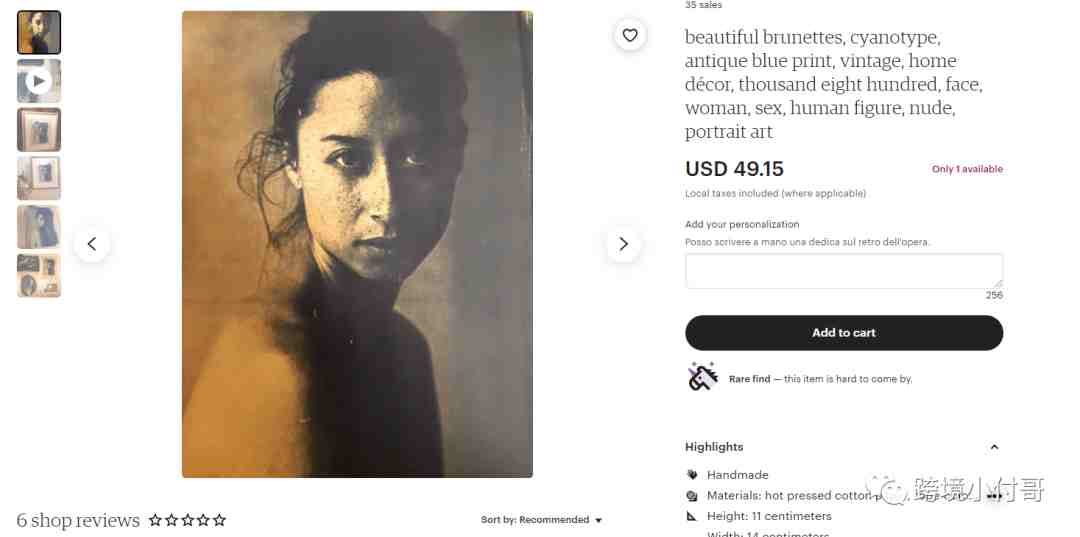Go to previous product photo with left arrow
1080x537 pixels.
(x=92, y=244)
